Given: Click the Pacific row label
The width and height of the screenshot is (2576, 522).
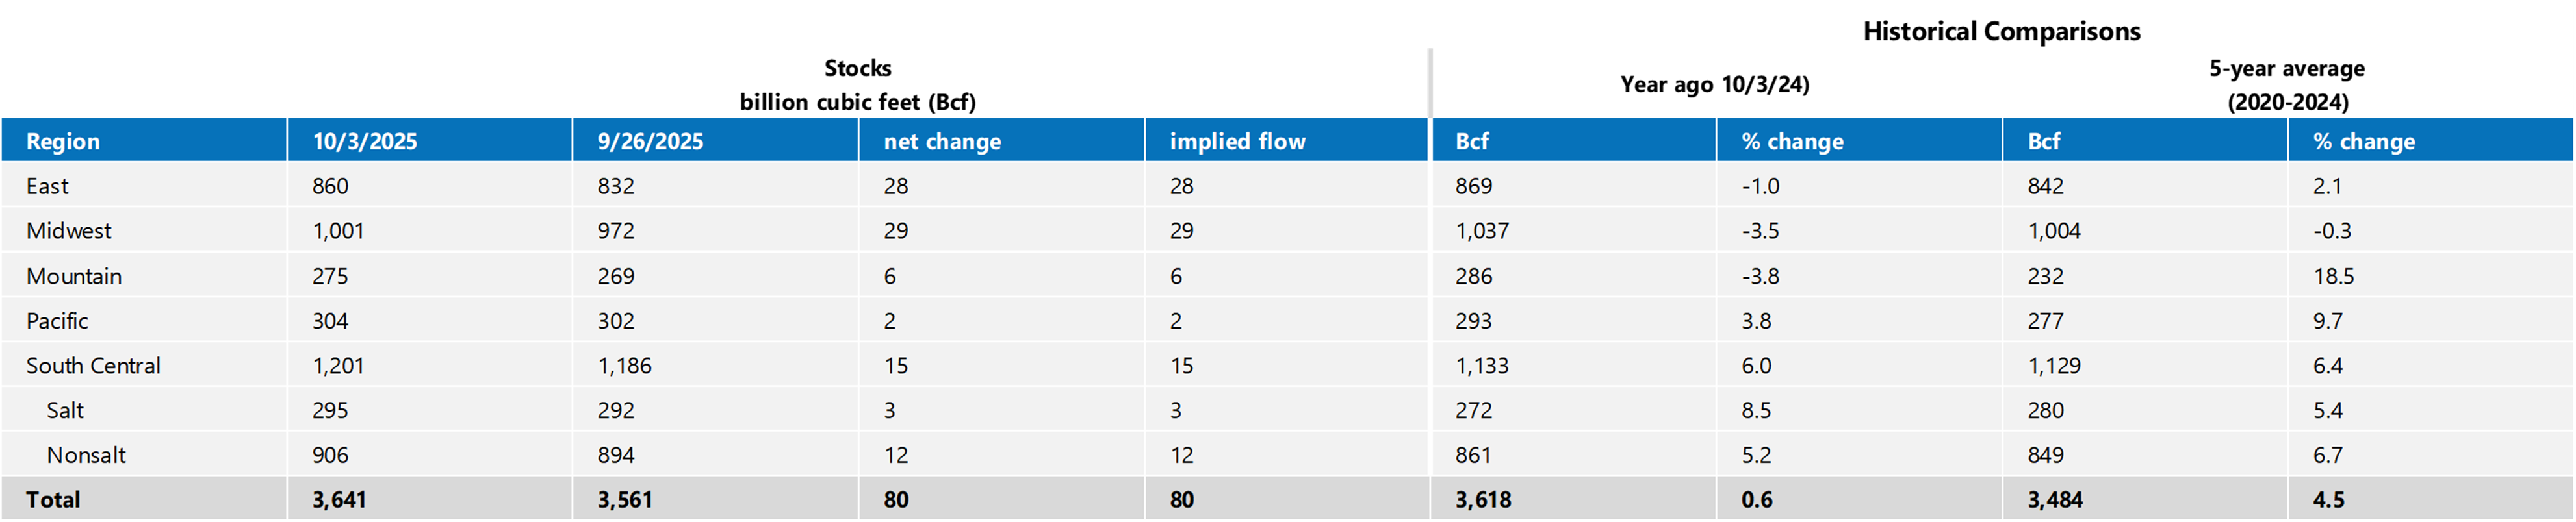Looking at the screenshot, I should pos(57,321).
